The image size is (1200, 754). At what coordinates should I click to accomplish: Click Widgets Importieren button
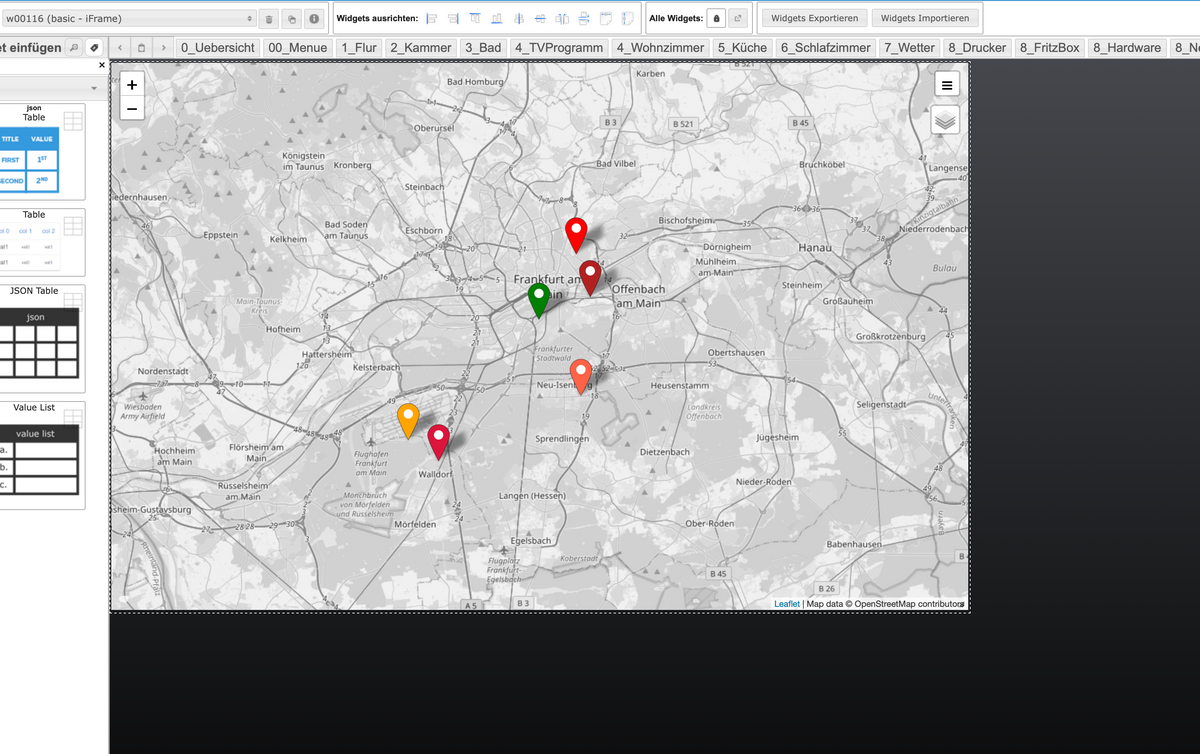tap(924, 19)
